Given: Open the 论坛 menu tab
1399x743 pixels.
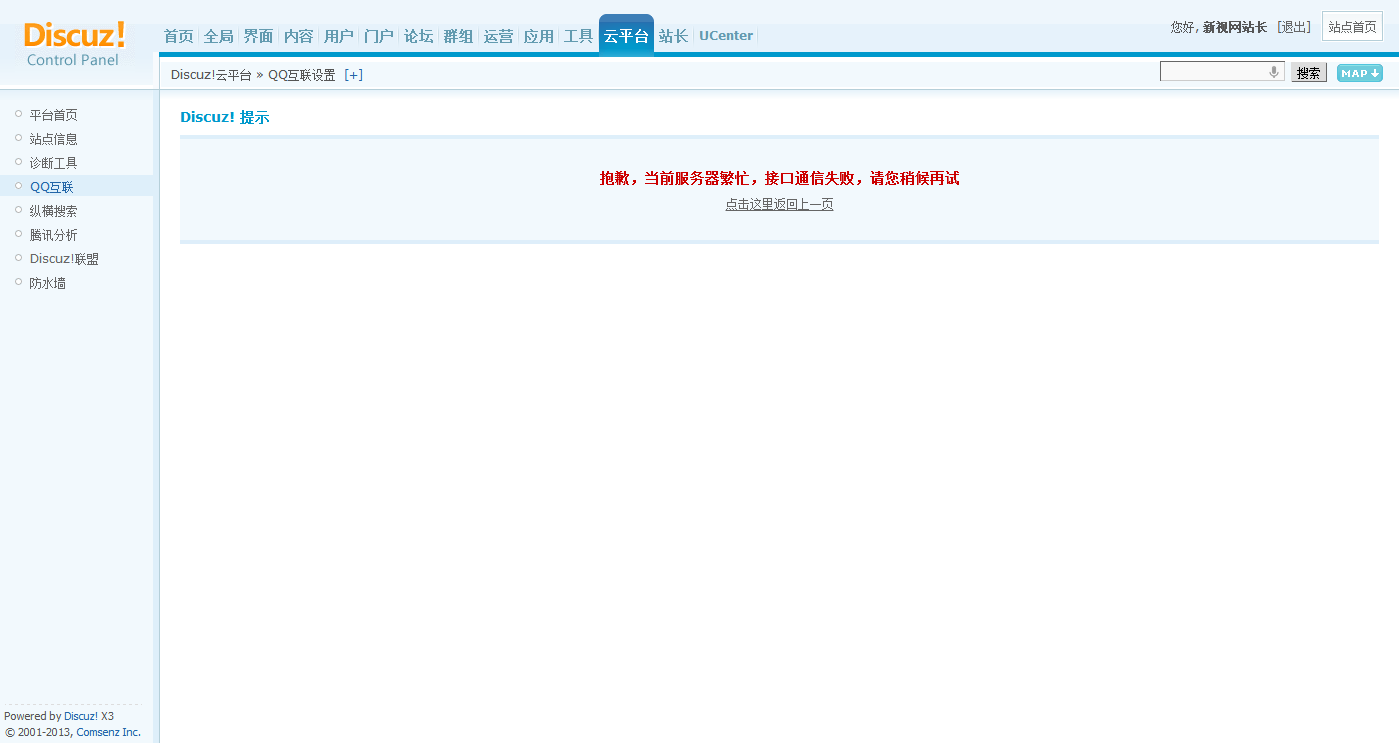Looking at the screenshot, I should (419, 36).
